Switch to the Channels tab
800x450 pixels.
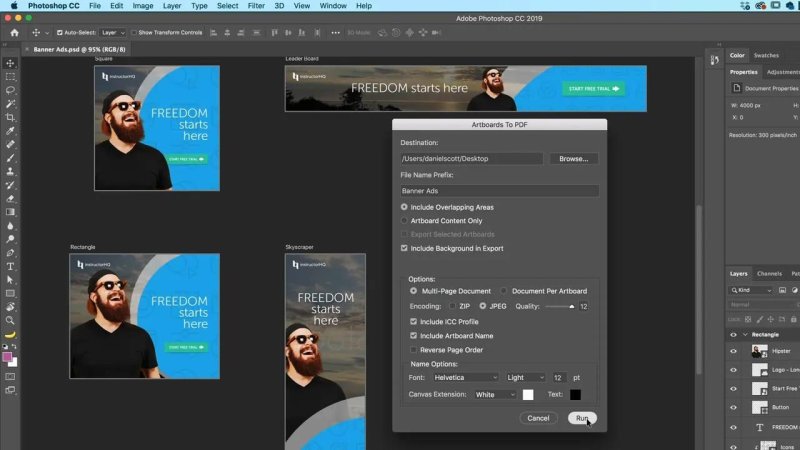[769, 273]
